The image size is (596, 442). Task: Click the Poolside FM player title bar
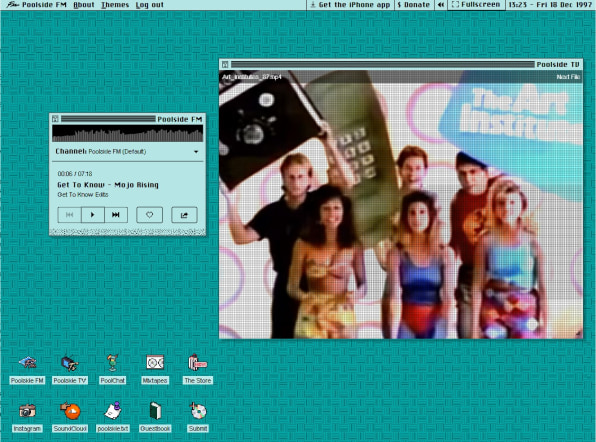[127, 119]
